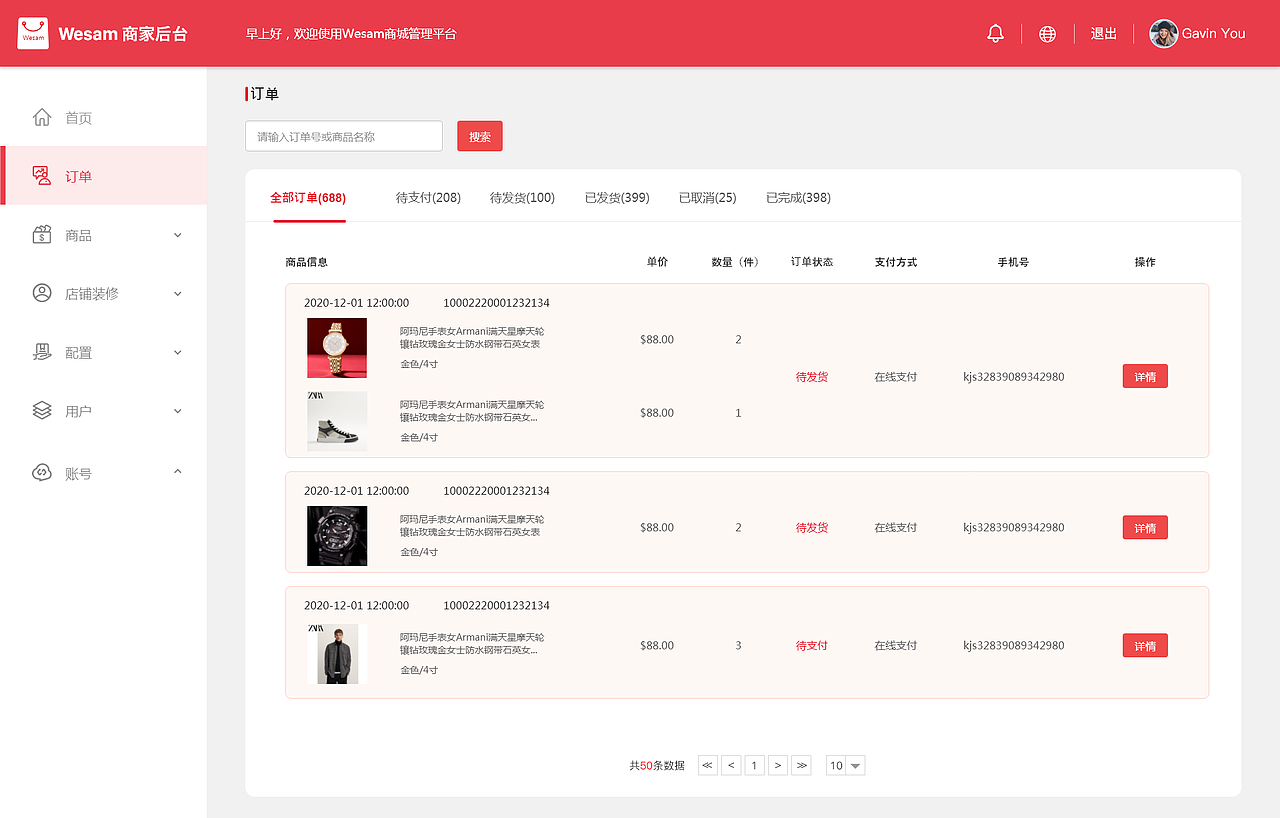
Task: Collapse the 账号 sidebar menu
Action: pos(177,471)
